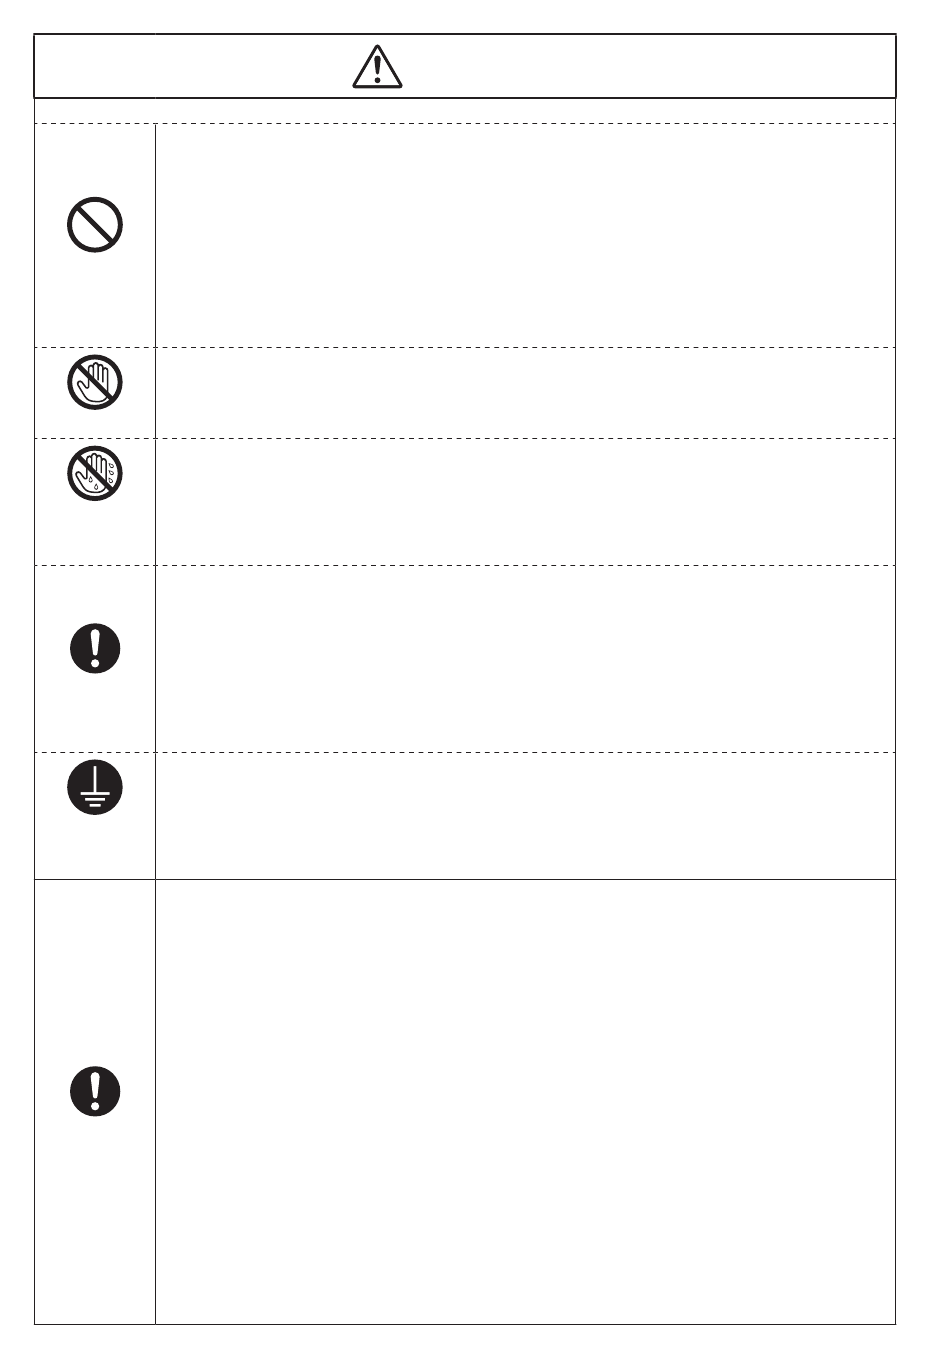950x1364 pixels.
Task: Click the narrow empty row beneath the warning header
Action: tap(465, 111)
